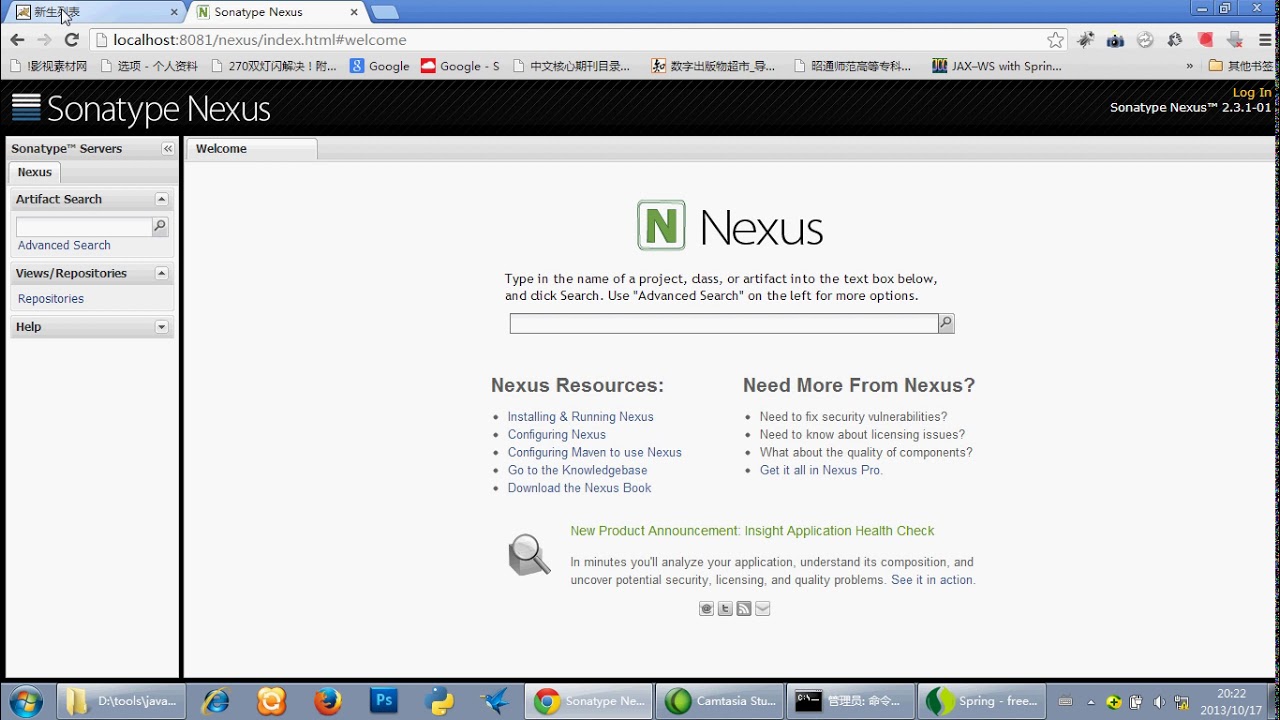Click the main welcome search magnifier button
This screenshot has height=720, width=1280.
946,323
